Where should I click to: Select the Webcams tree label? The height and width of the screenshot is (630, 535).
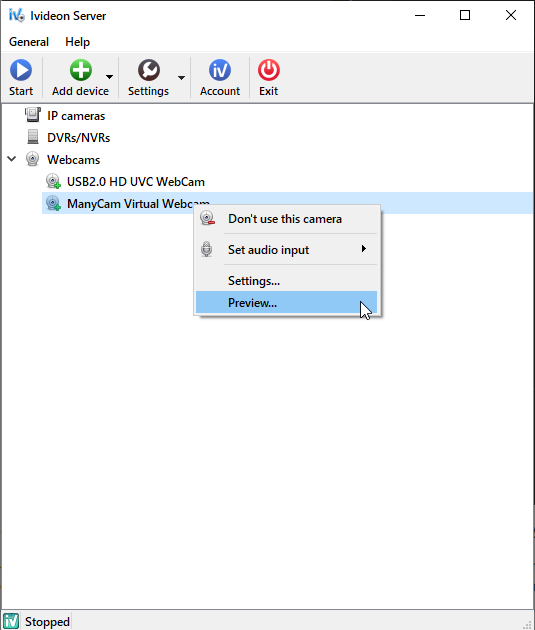[74, 160]
